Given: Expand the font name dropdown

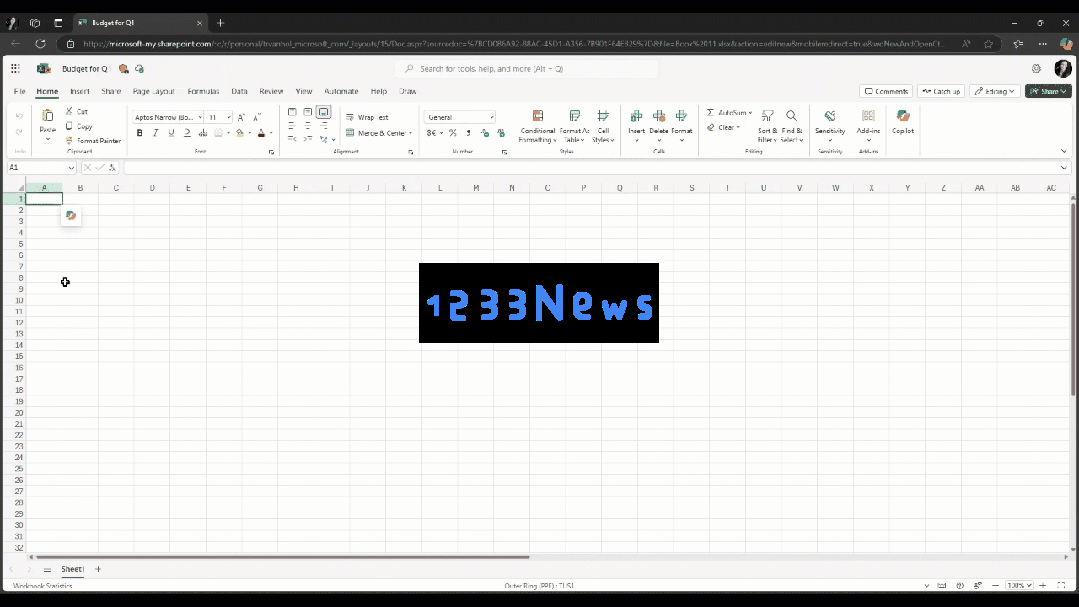Looking at the screenshot, I should (200, 117).
